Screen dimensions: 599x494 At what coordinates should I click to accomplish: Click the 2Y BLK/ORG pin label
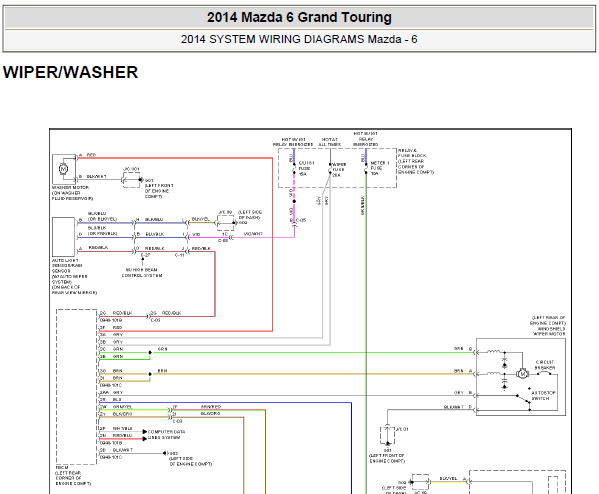116,414
